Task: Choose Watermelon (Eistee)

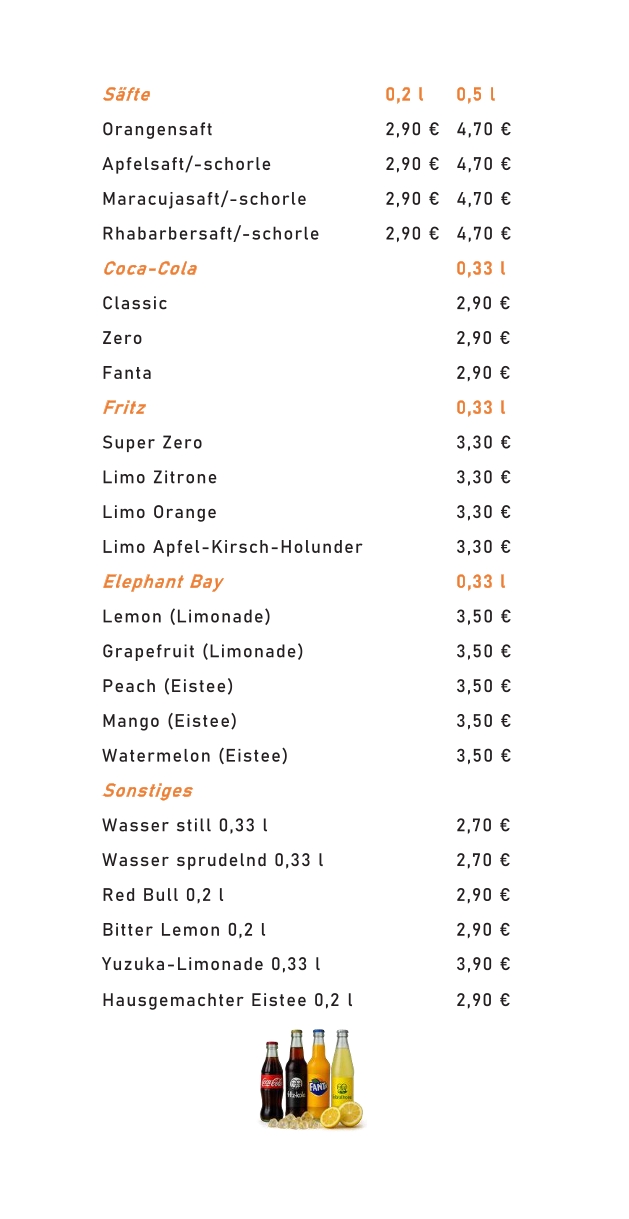Action: tap(195, 756)
